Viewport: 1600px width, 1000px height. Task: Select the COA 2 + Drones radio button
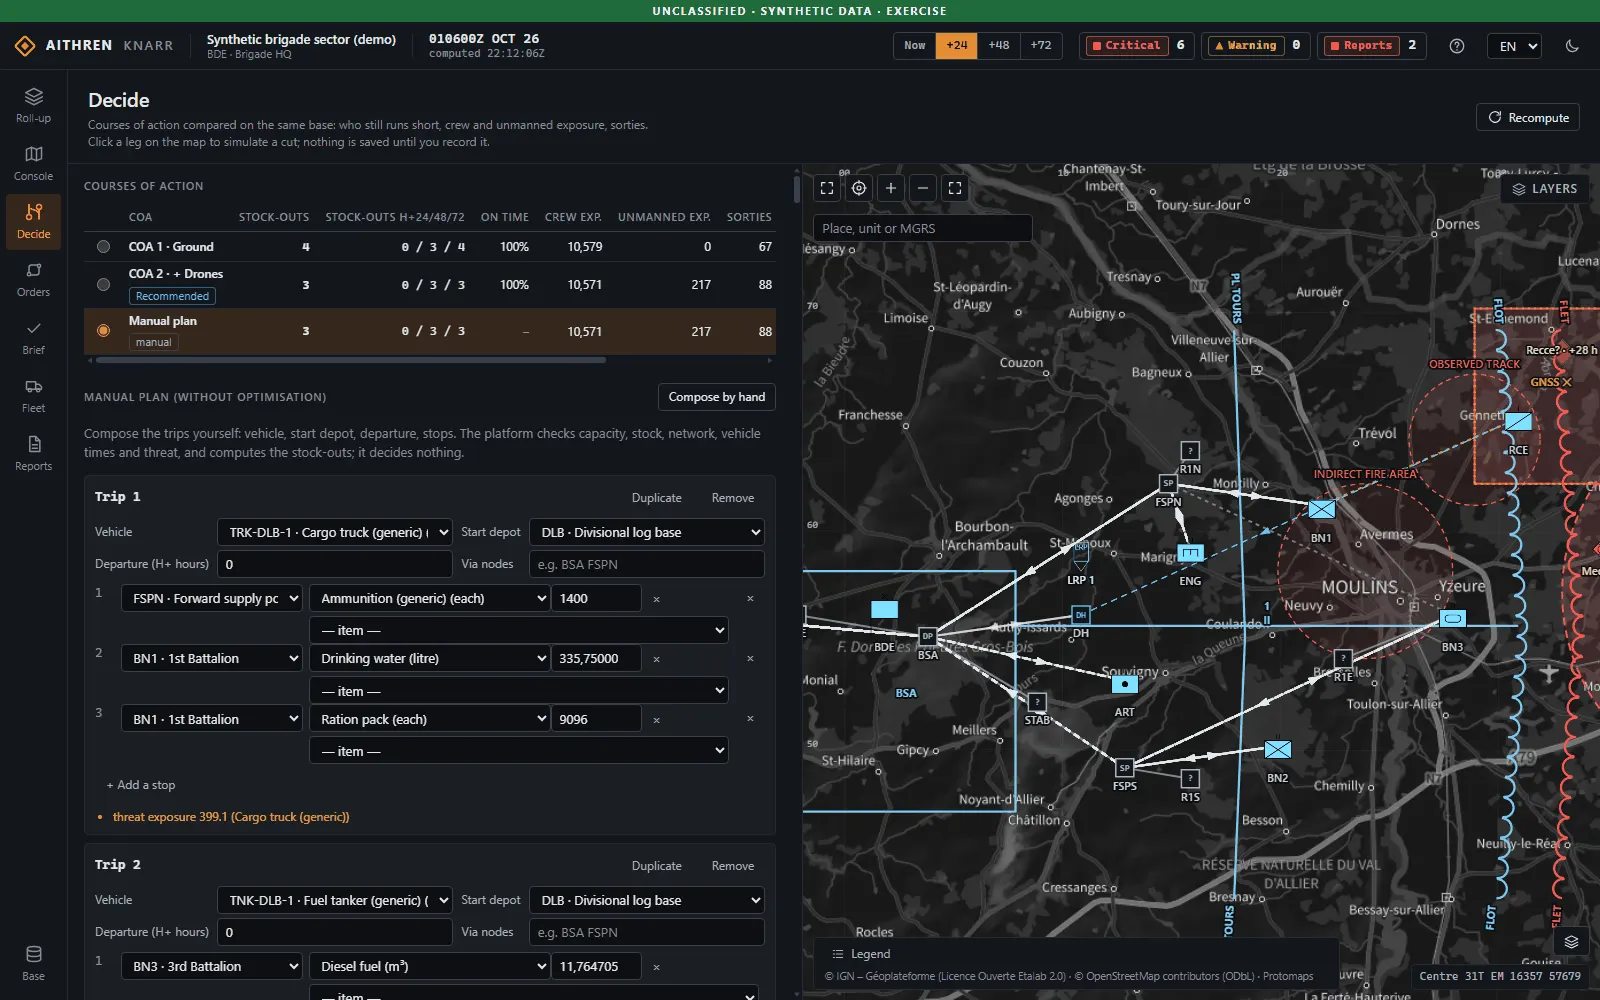coord(103,285)
